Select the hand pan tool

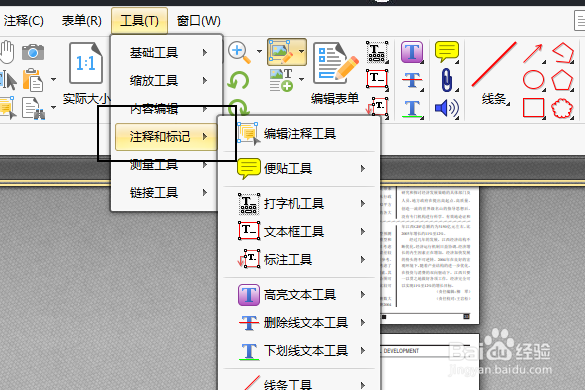[7, 52]
